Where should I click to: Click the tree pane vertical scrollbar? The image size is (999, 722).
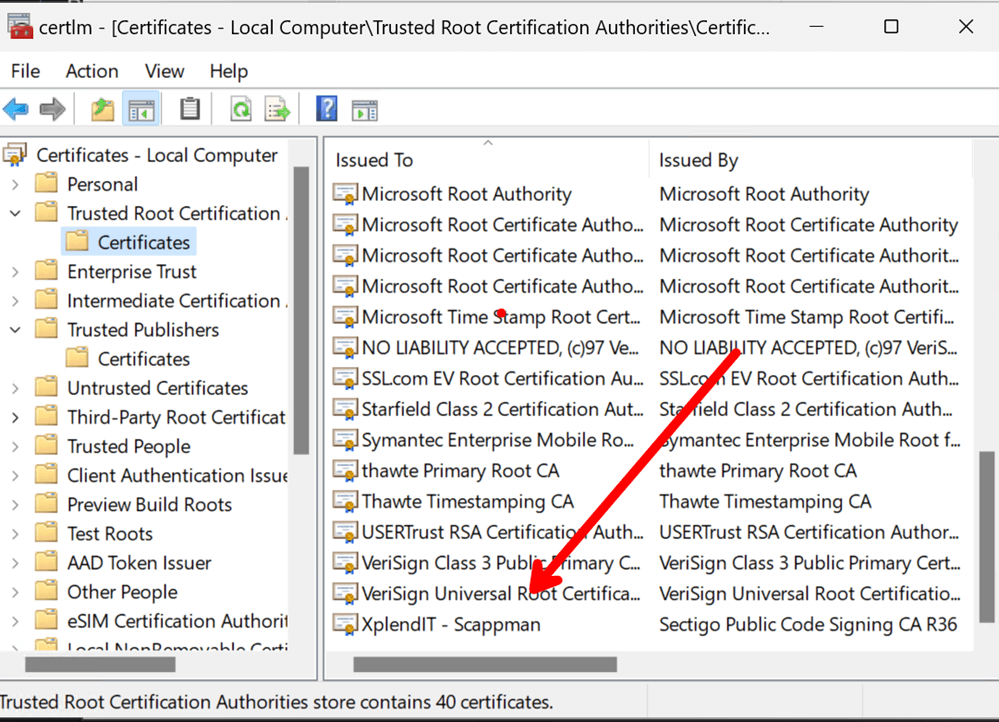point(301,310)
